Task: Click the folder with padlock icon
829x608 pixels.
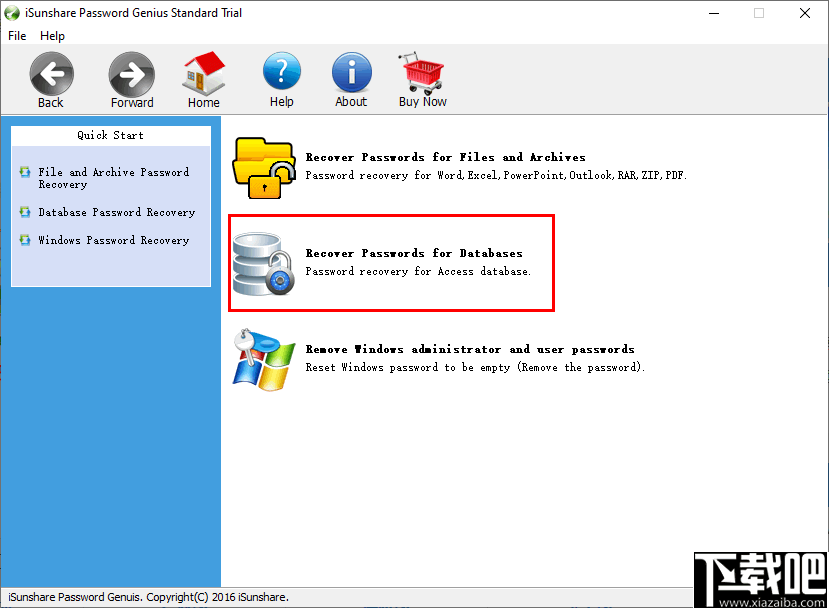Action: tap(263, 166)
